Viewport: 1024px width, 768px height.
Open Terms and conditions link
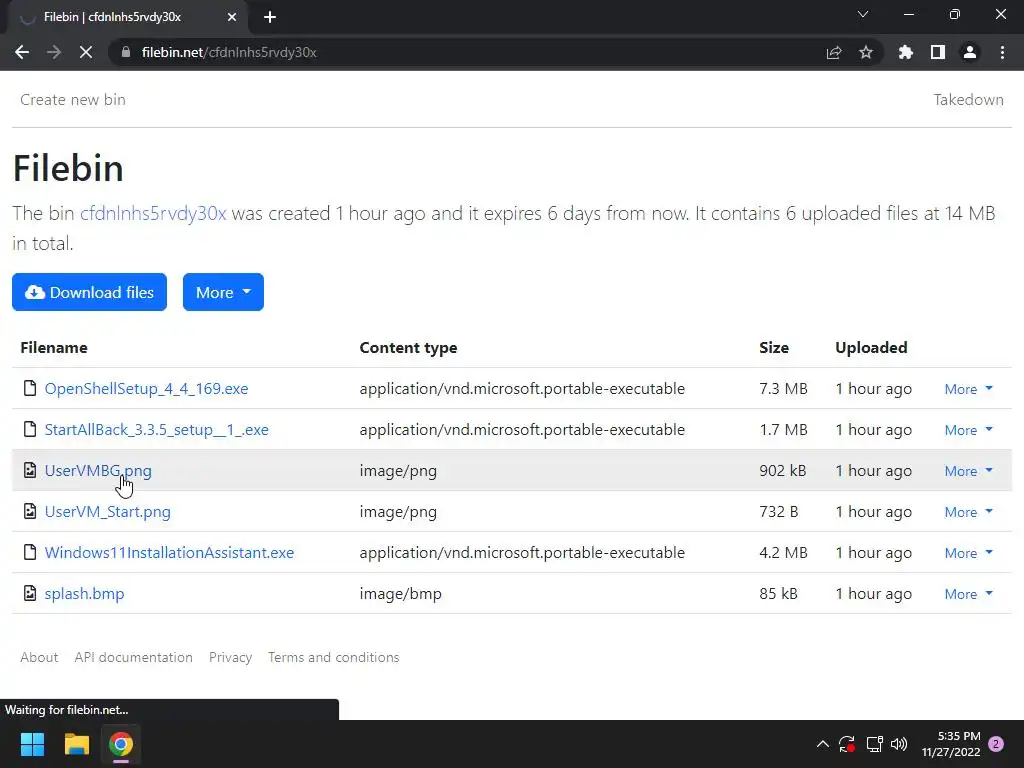coord(334,657)
